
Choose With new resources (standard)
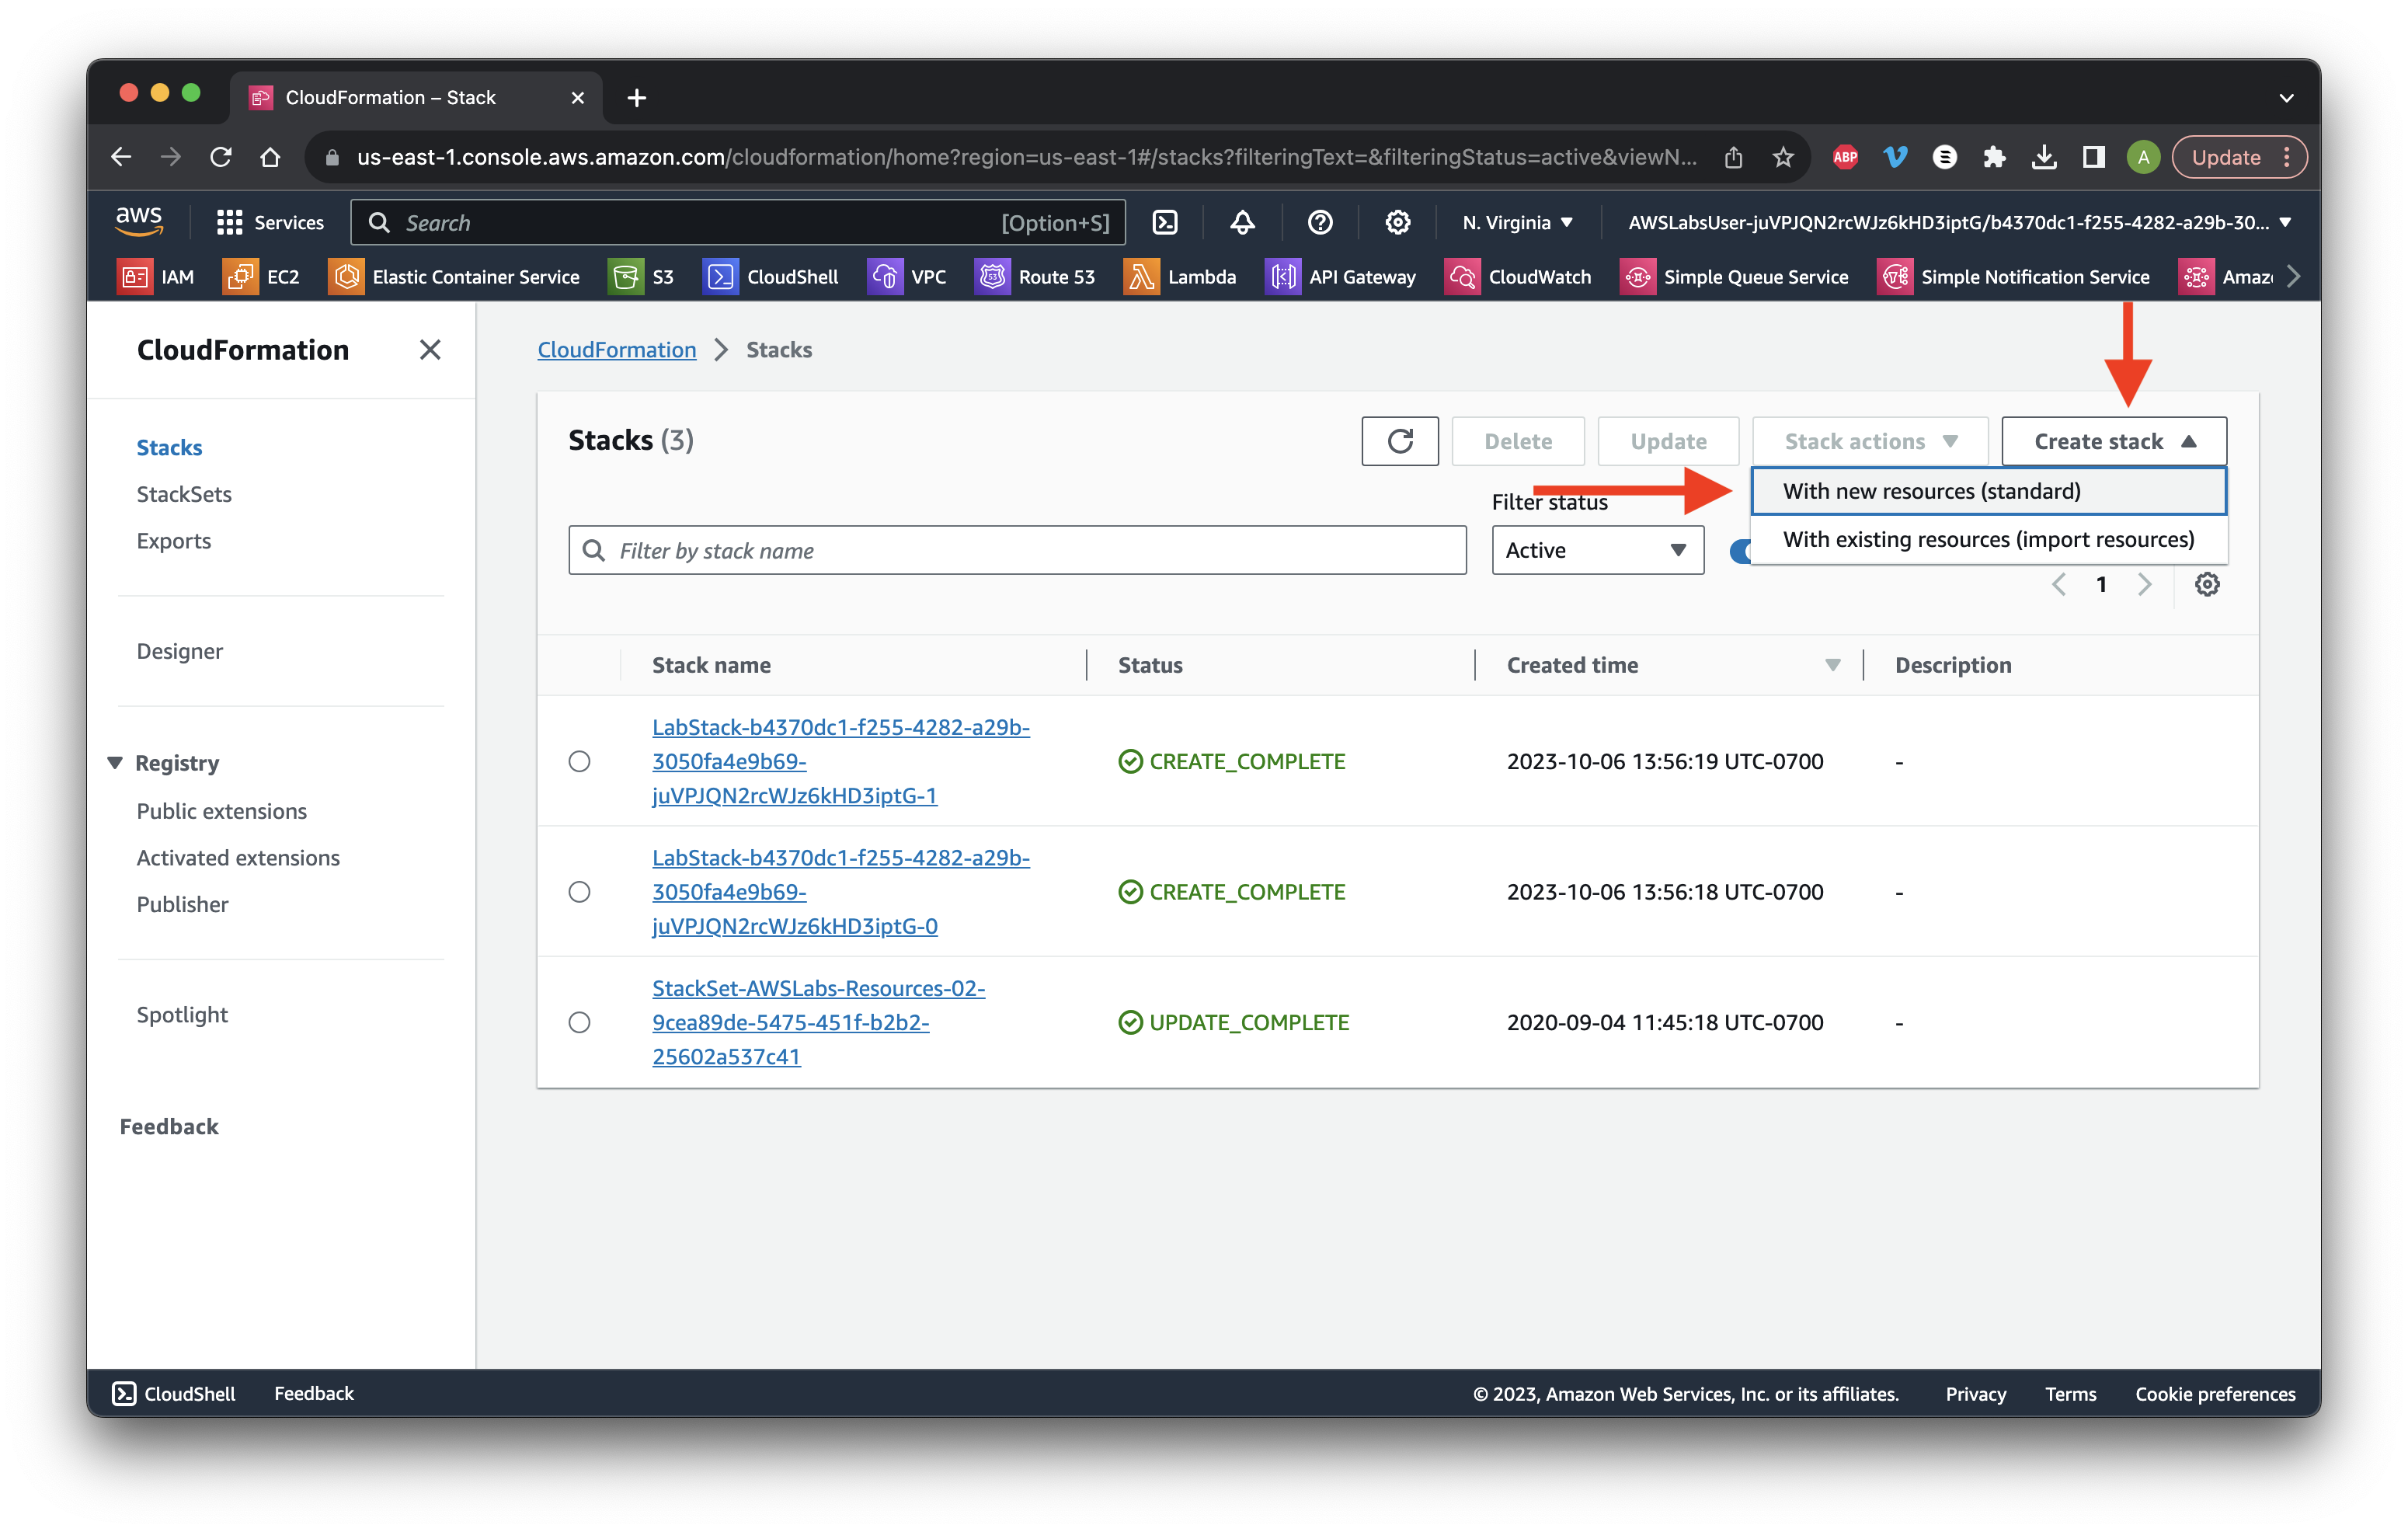[1988, 491]
